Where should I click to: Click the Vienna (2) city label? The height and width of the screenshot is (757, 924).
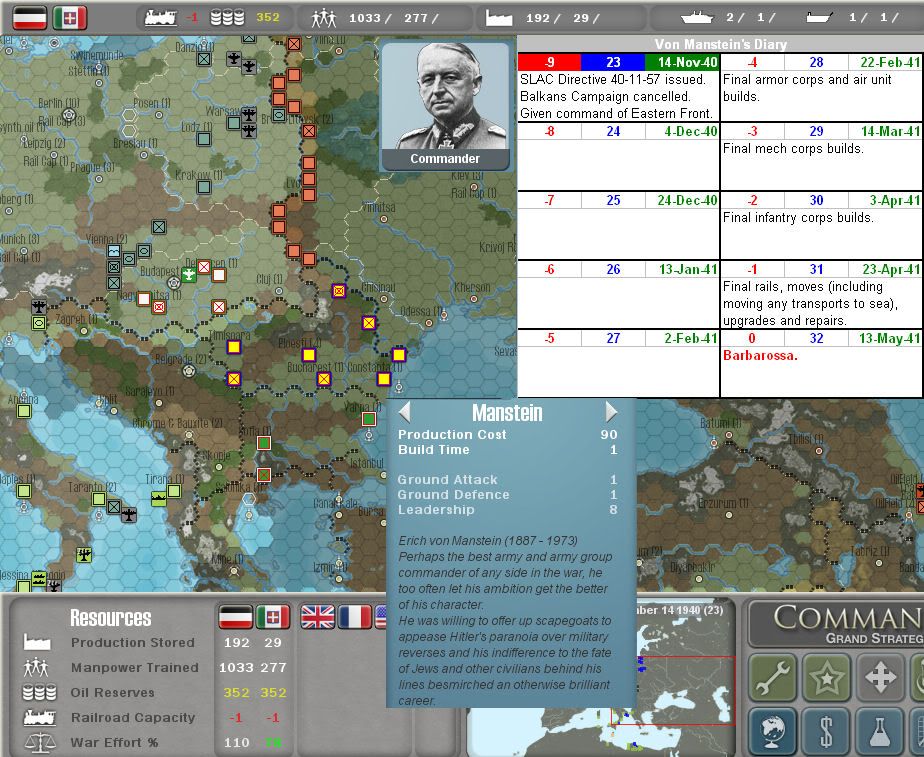coord(107,239)
